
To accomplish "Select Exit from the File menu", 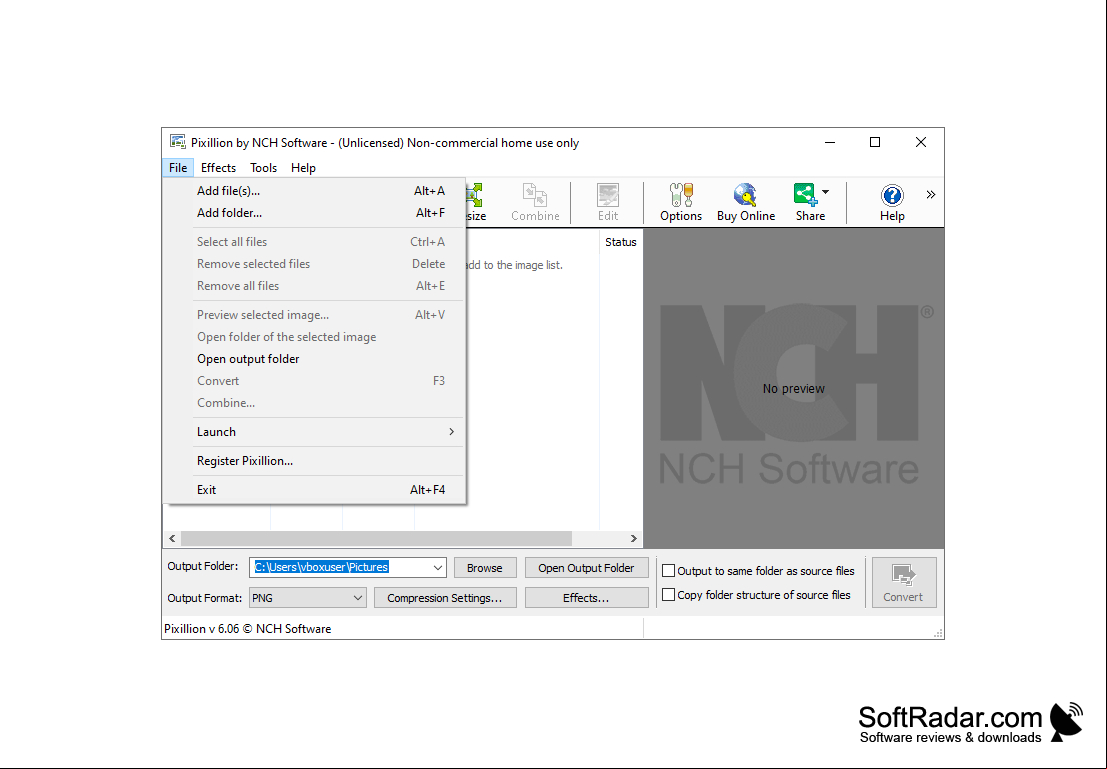I will [314, 489].
